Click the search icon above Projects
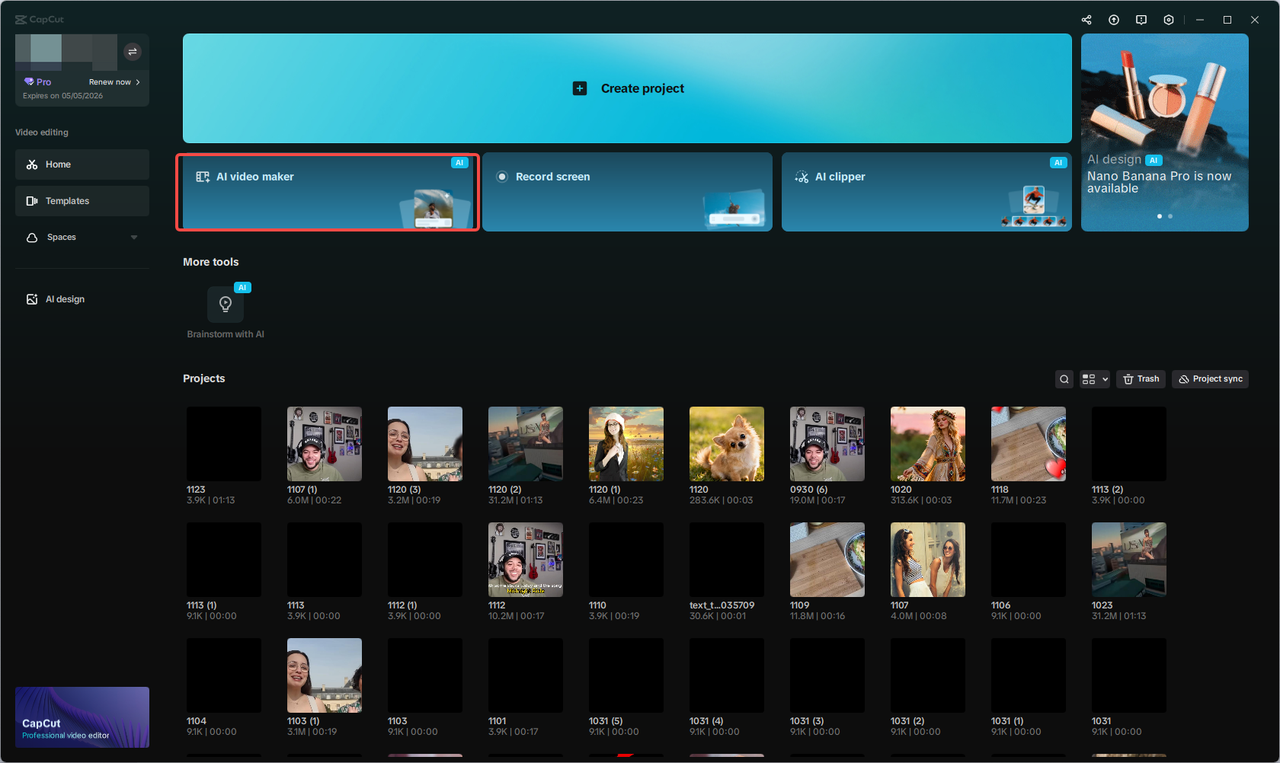Image resolution: width=1280 pixels, height=763 pixels. click(1064, 379)
